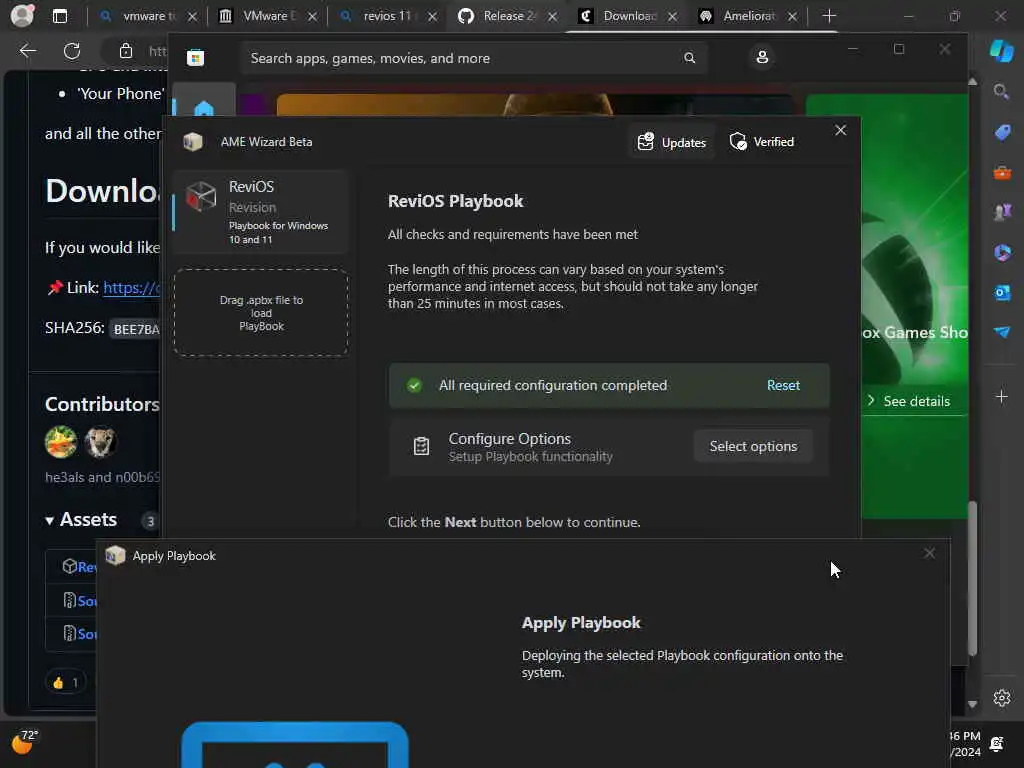Click the SHA256 hash value BEE7BA
Screen dimensions: 1024x768
click(136, 329)
